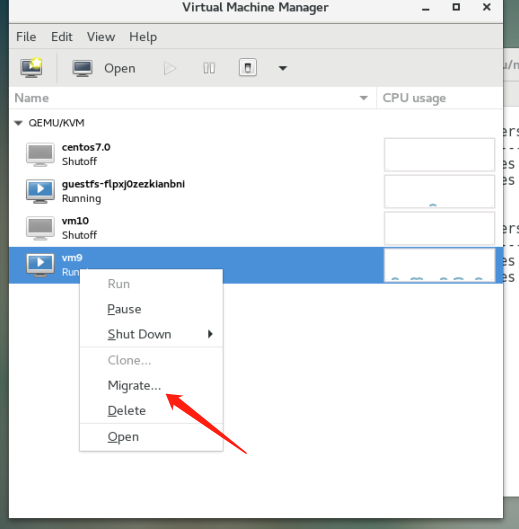This screenshot has height=529, width=519.
Task: Select the QEMU/KVM connection row
Action: (256, 123)
